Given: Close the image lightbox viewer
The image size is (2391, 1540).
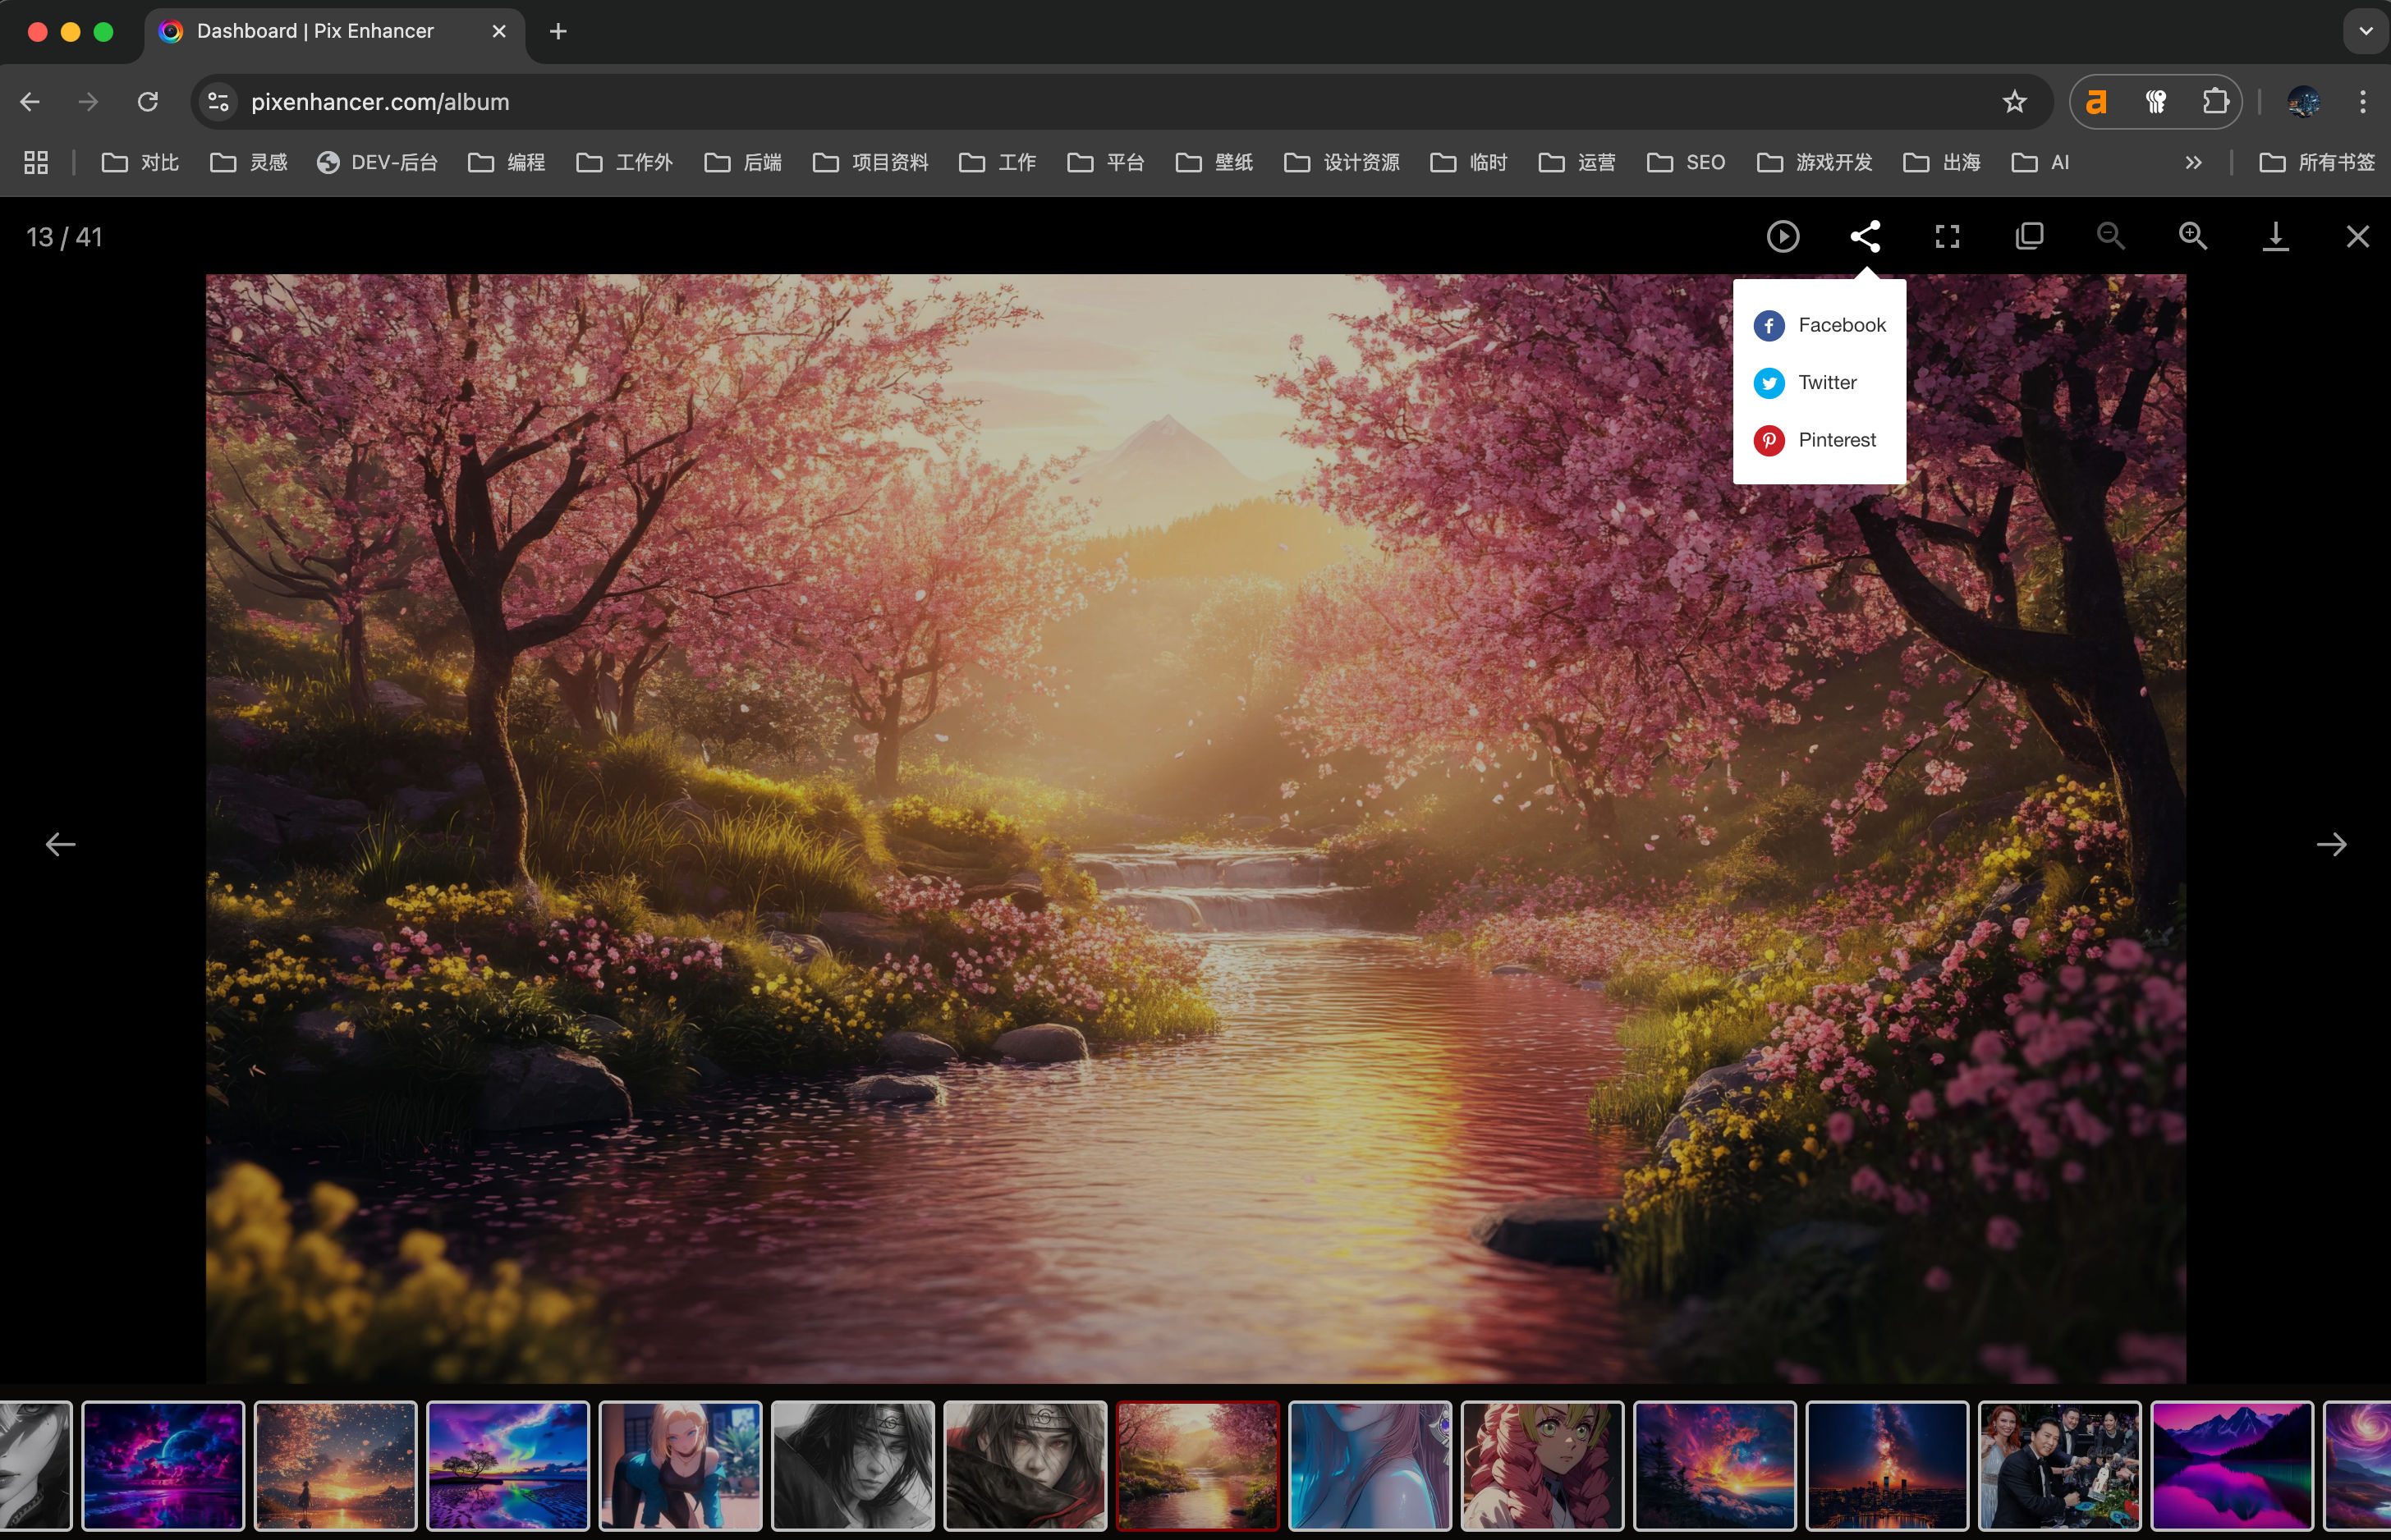Looking at the screenshot, I should pyautogui.click(x=2357, y=237).
